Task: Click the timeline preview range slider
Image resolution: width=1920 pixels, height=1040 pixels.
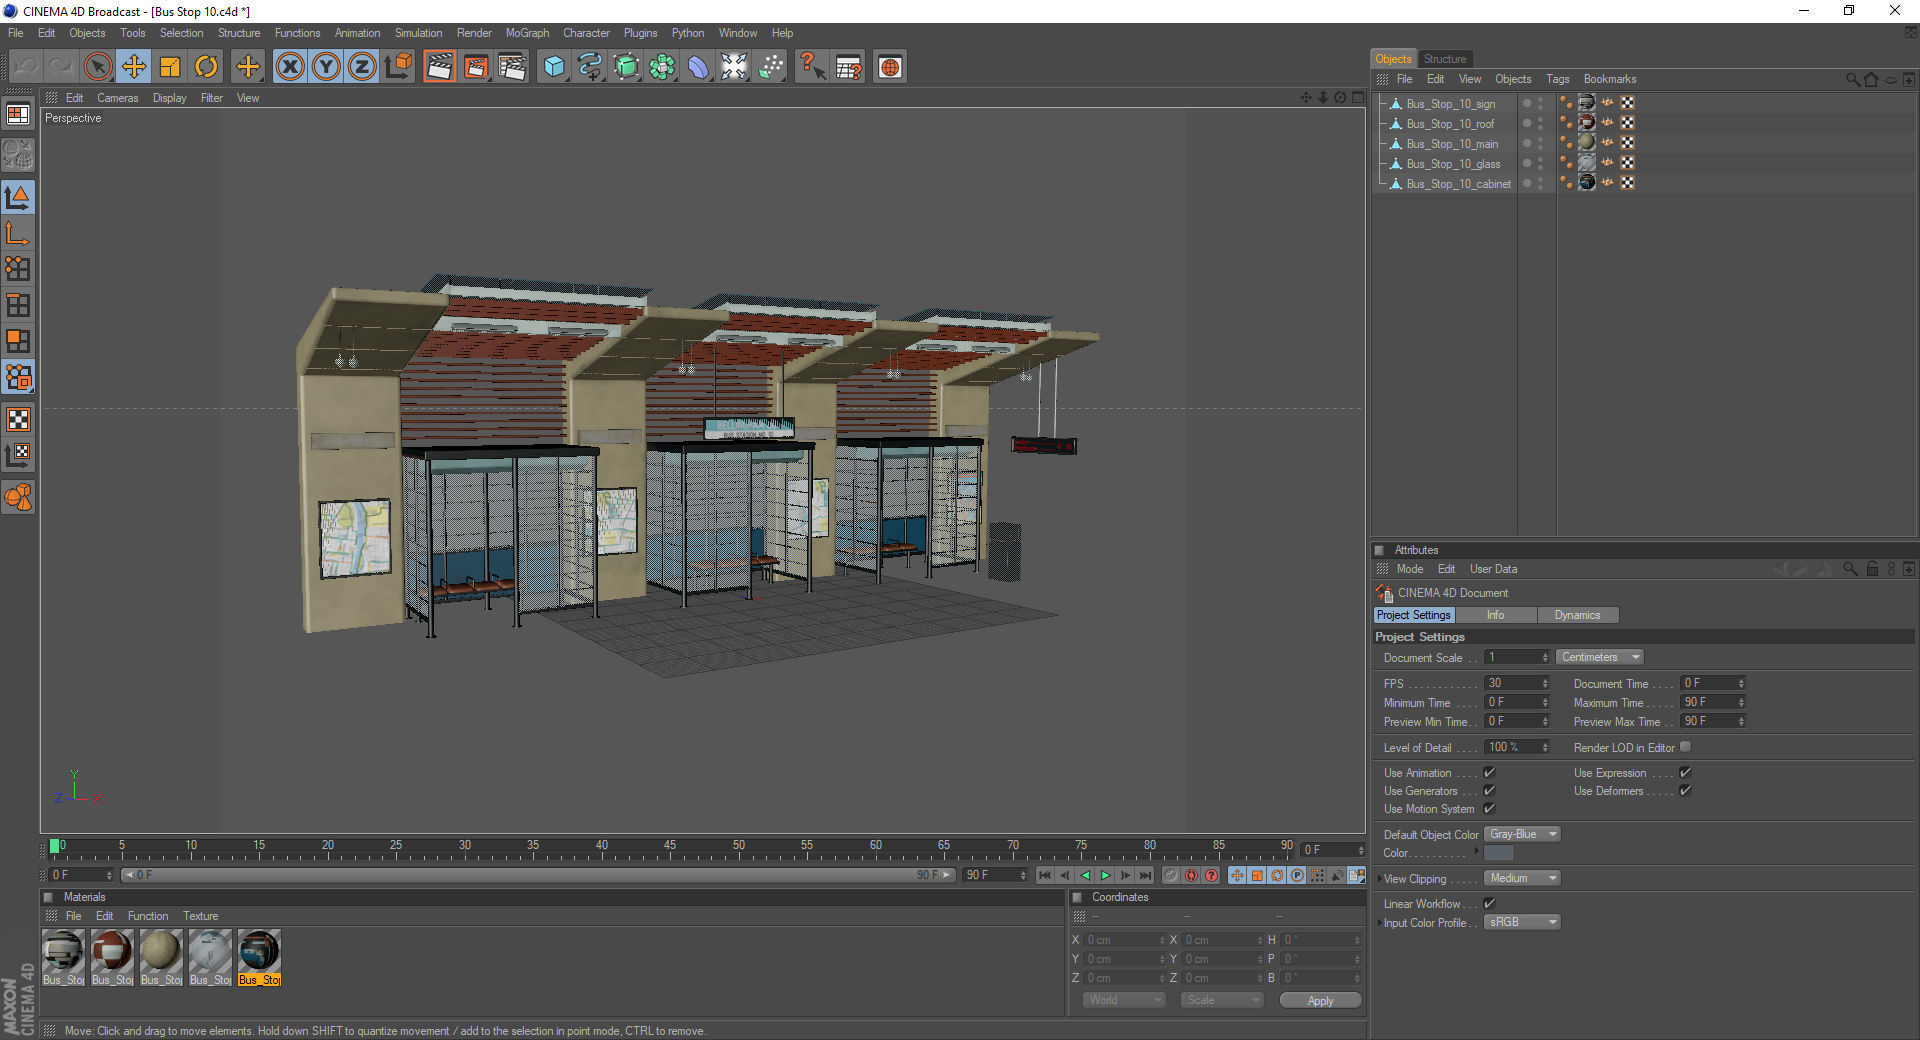Action: [x=538, y=875]
